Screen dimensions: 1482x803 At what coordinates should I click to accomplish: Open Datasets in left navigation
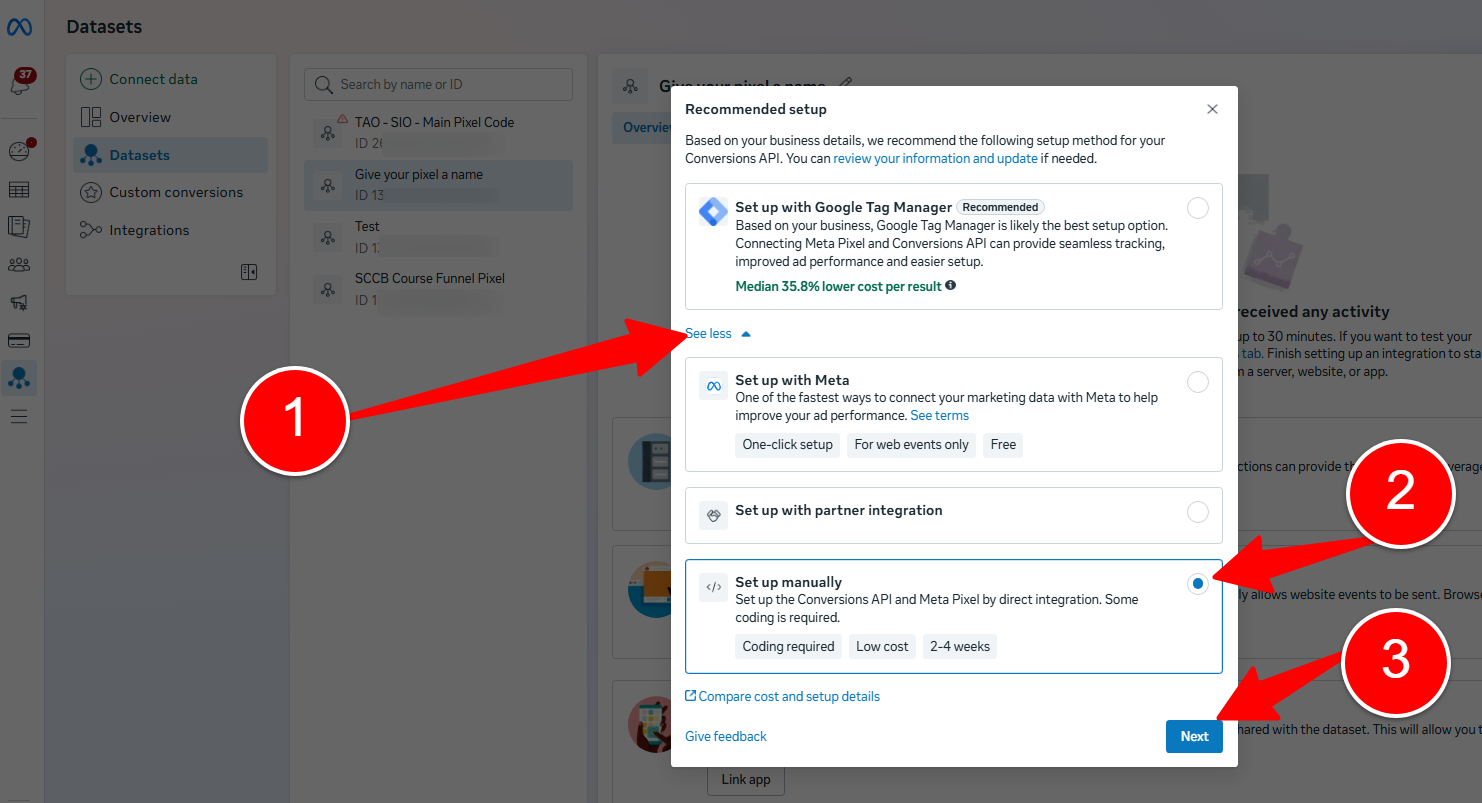tap(170, 155)
